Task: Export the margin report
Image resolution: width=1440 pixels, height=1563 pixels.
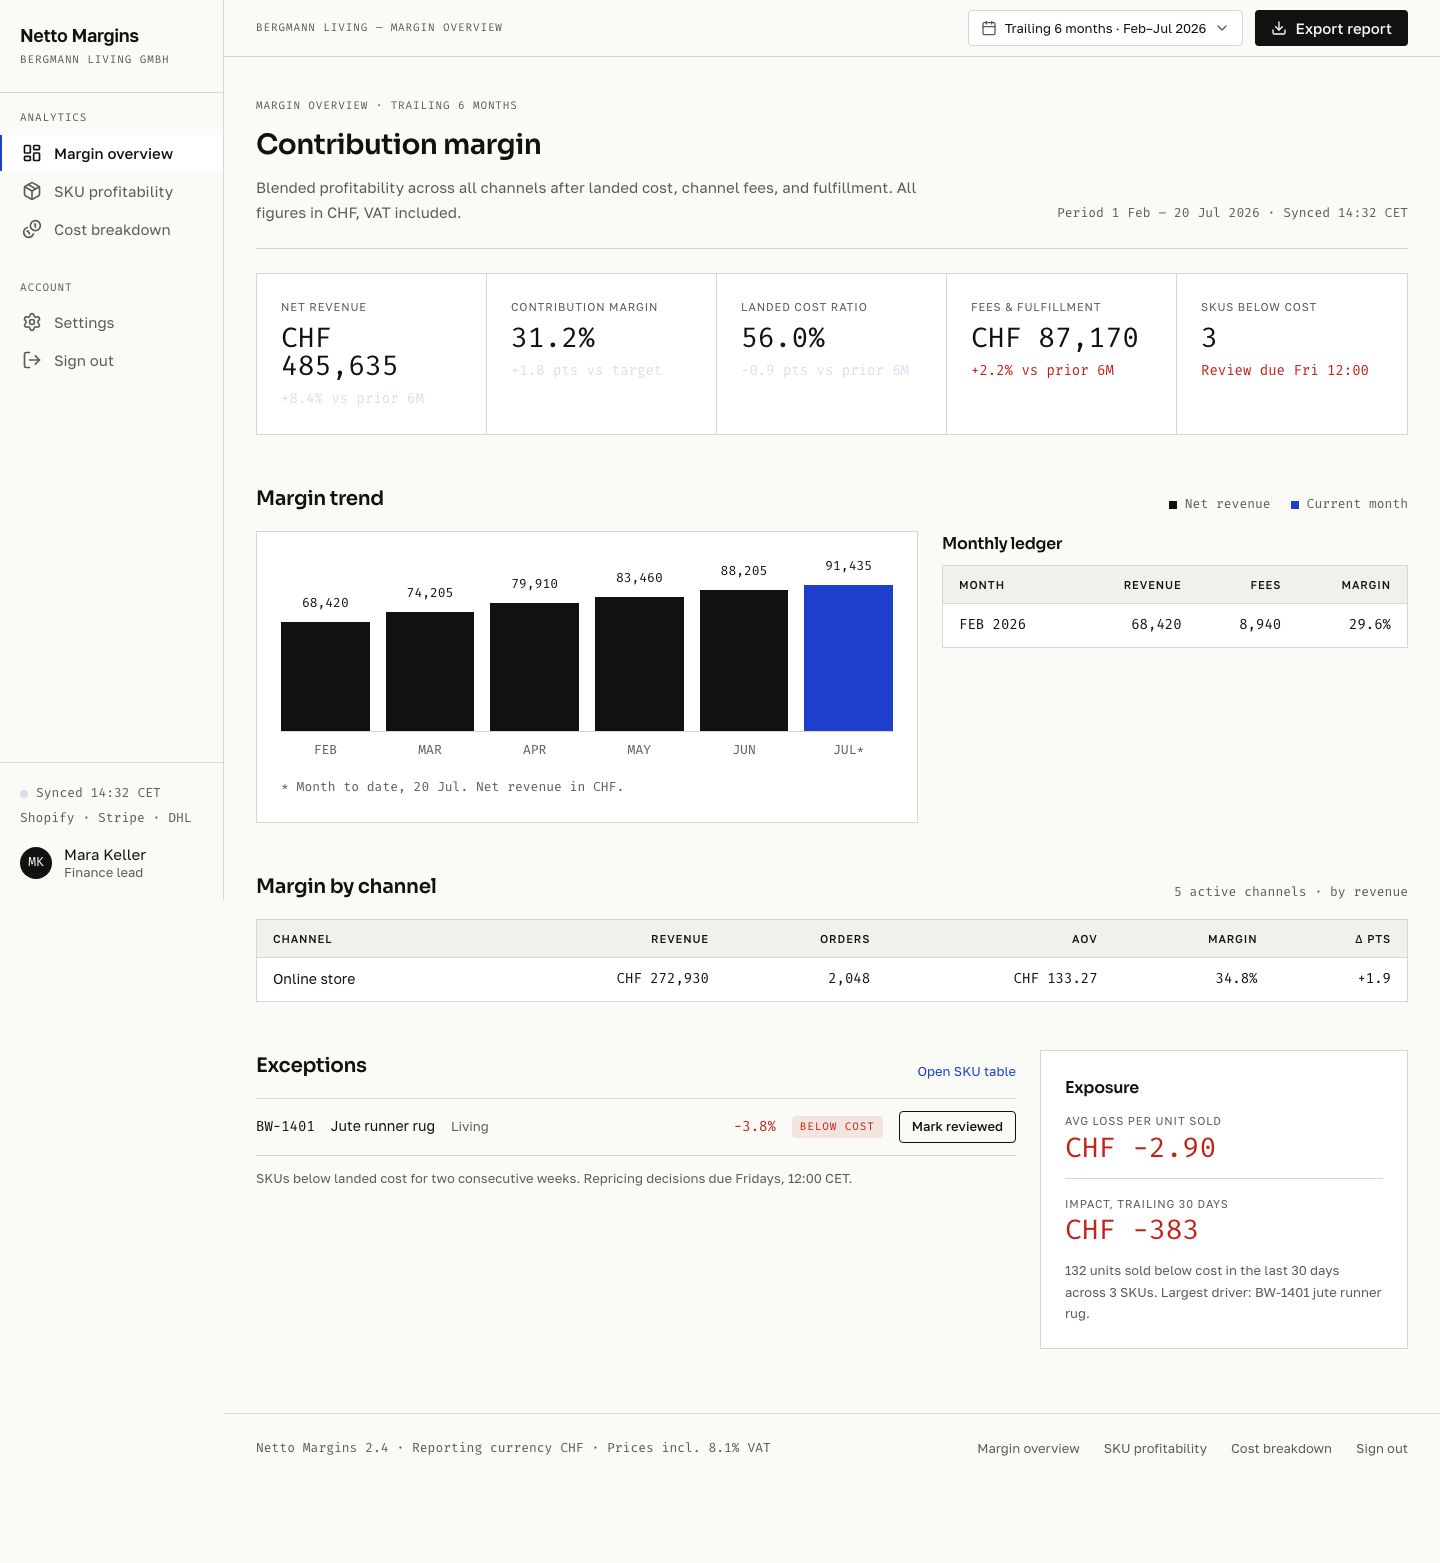Action: pyautogui.click(x=1331, y=28)
